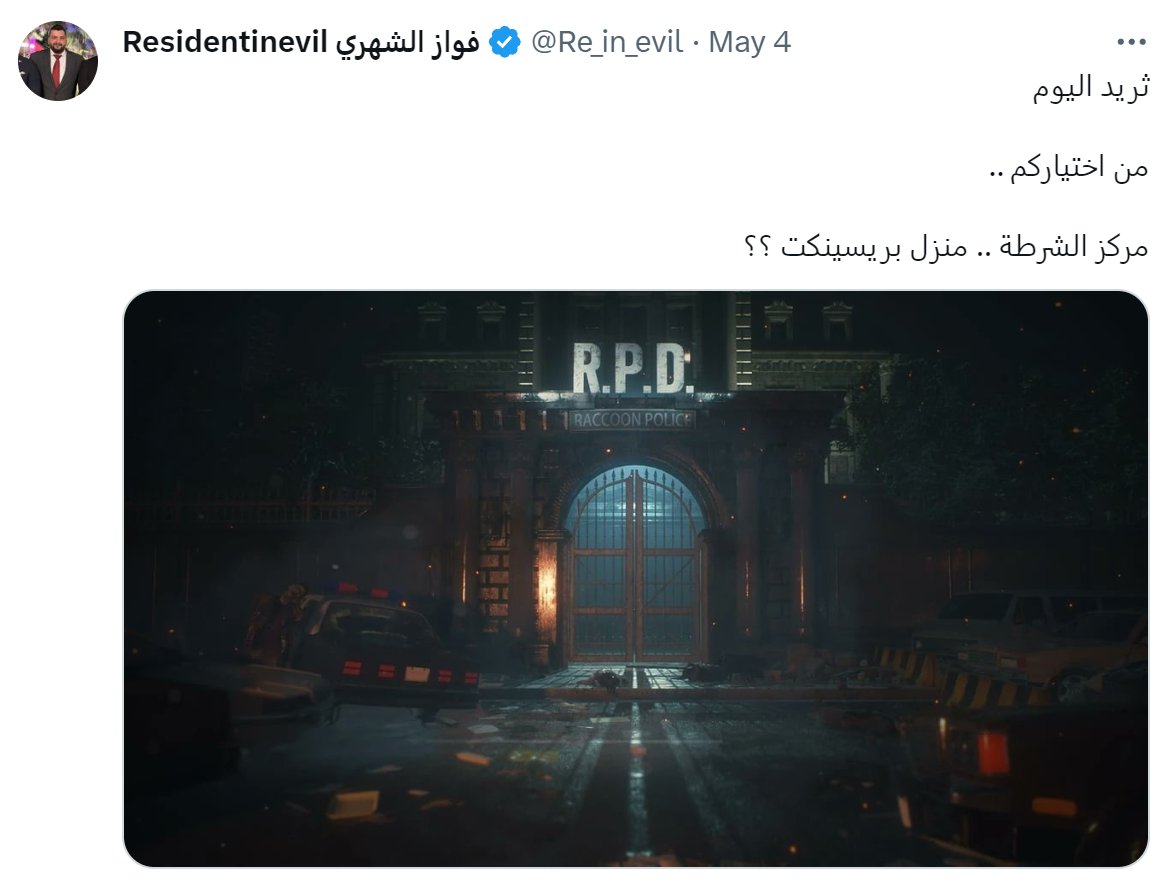Click the Residentinevil display name

coord(225,42)
